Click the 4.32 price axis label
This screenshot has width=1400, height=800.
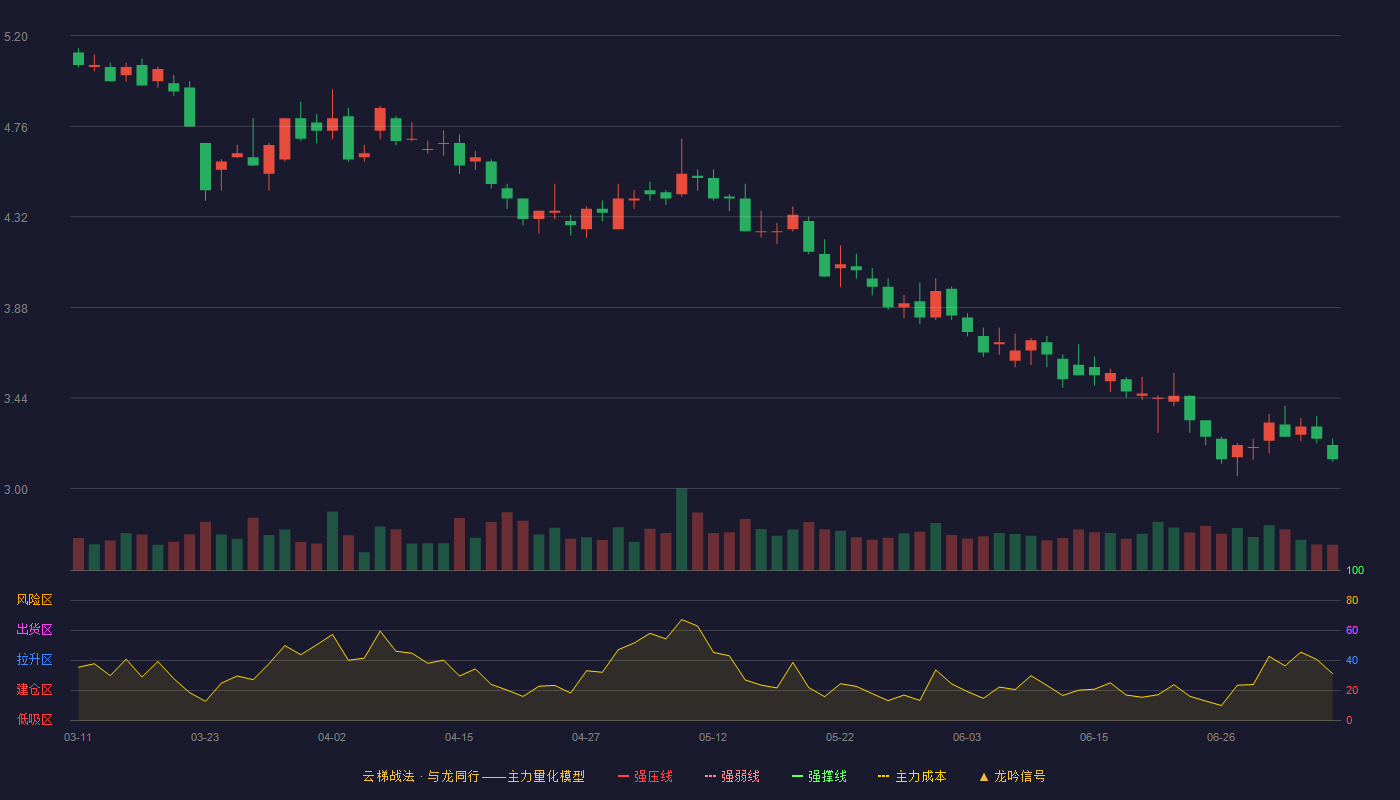pyautogui.click(x=16, y=218)
